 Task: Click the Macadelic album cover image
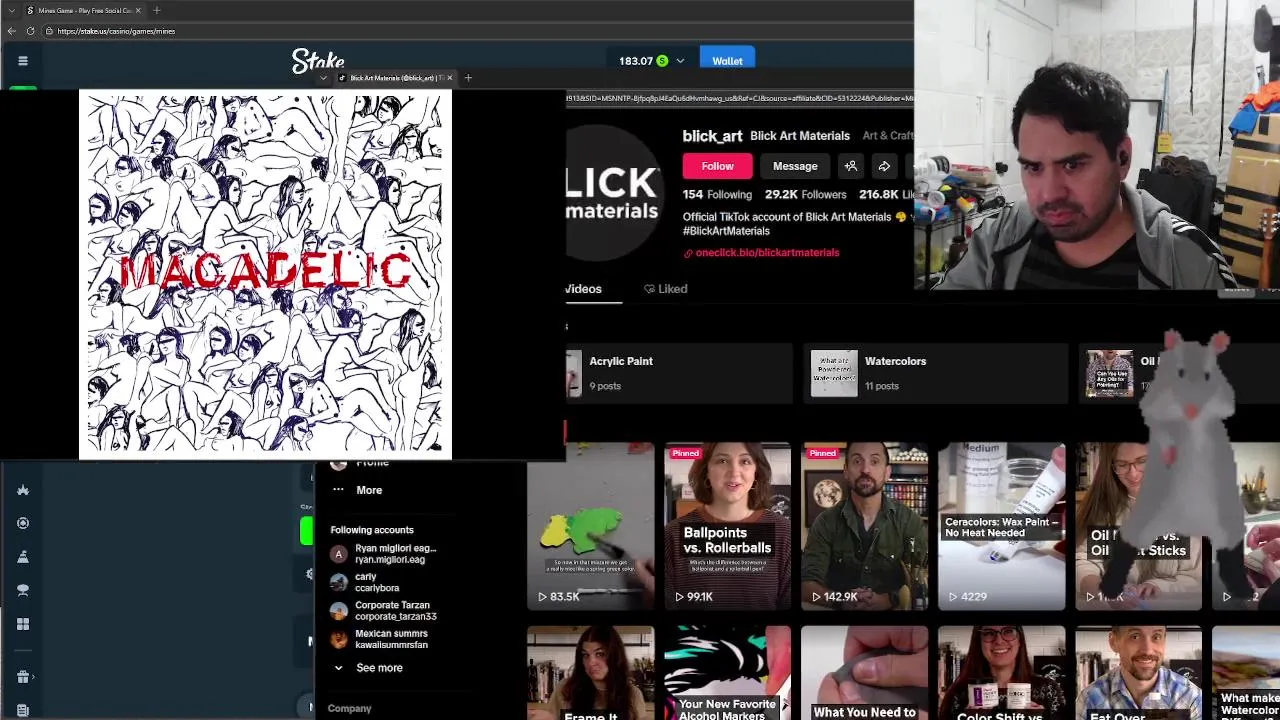265,275
